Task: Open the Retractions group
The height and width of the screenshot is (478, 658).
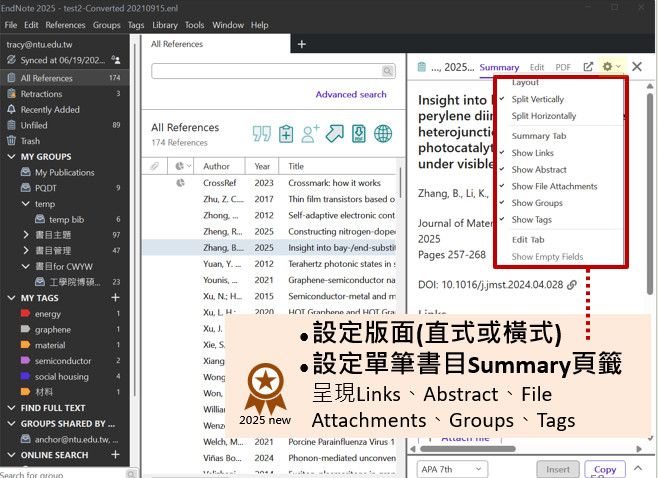Action: (x=41, y=94)
